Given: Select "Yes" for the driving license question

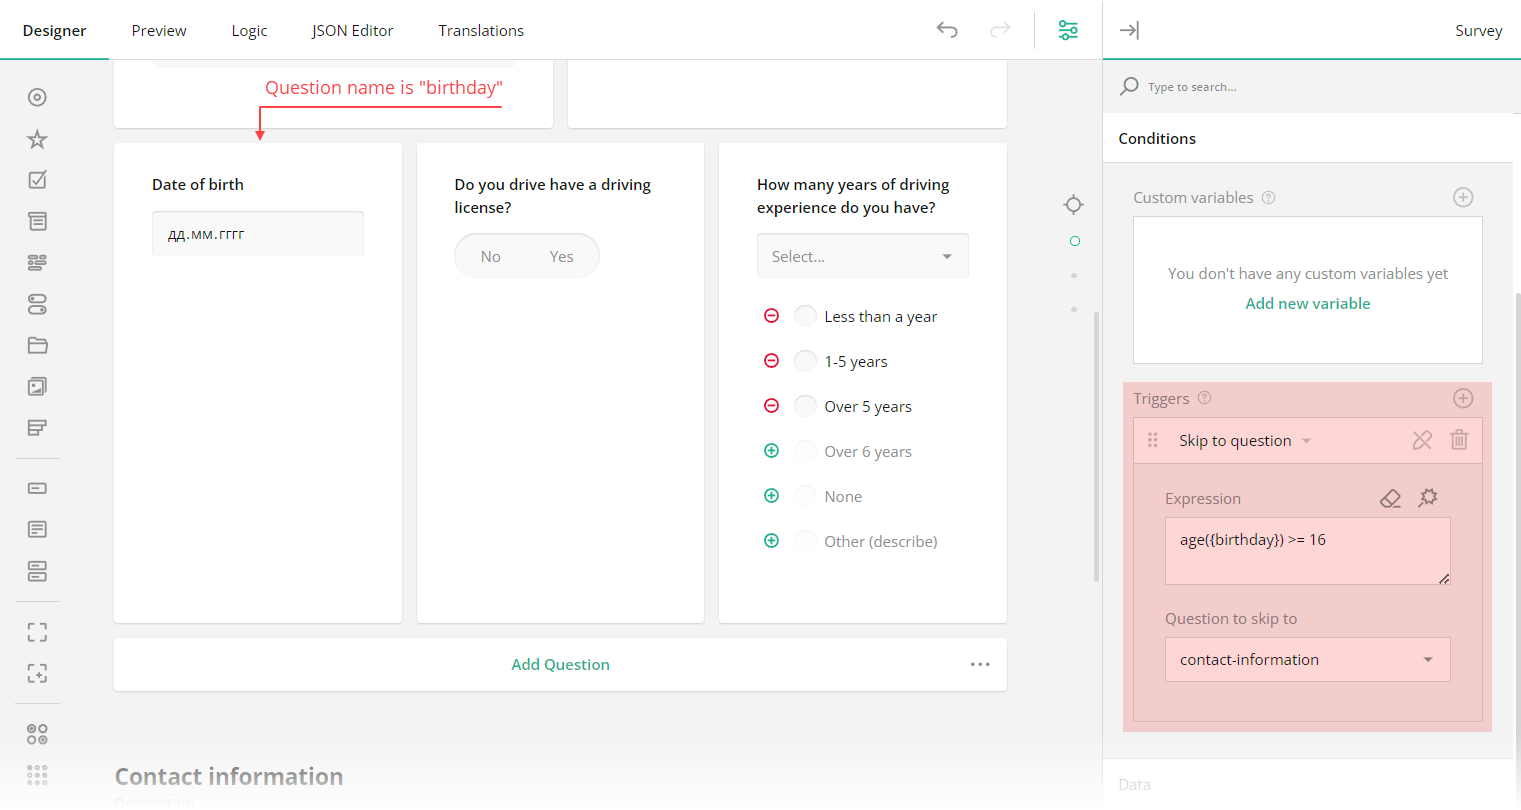Looking at the screenshot, I should tap(561, 255).
